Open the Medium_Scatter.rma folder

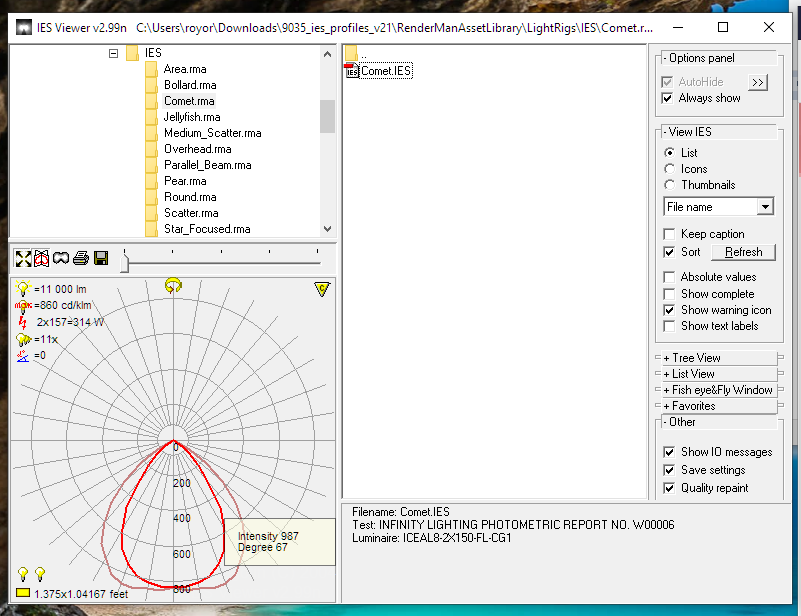click(213, 133)
